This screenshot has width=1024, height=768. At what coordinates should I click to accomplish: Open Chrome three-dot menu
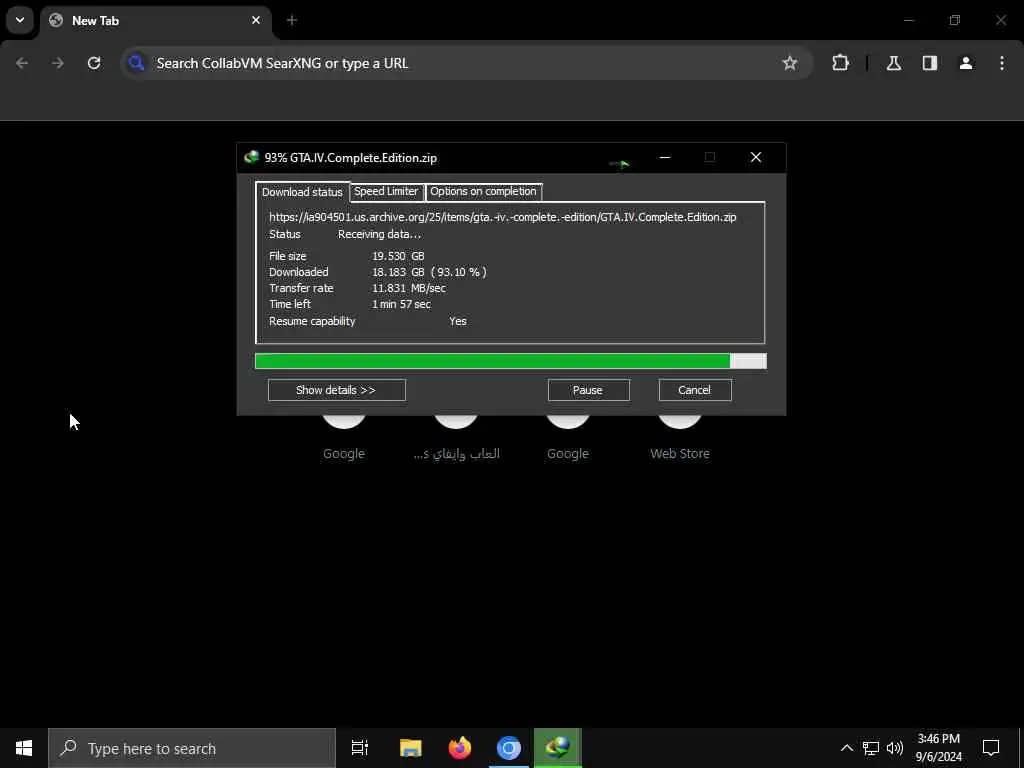[1002, 63]
